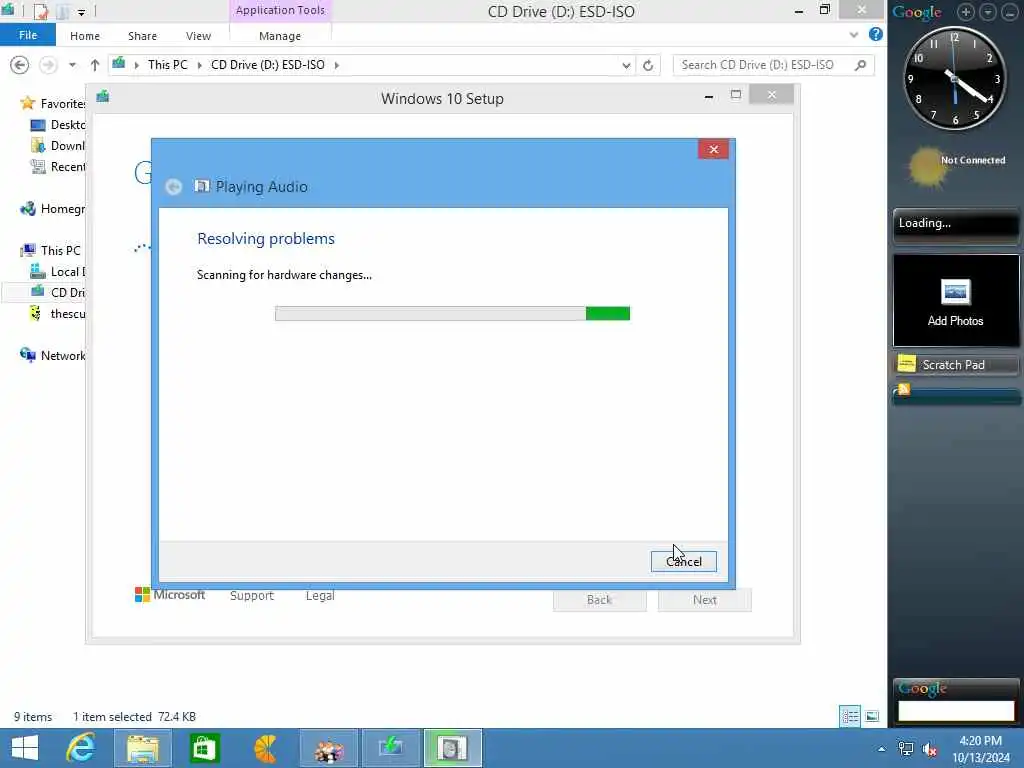Open the Google sidebar options dropdown

[x=987, y=12]
